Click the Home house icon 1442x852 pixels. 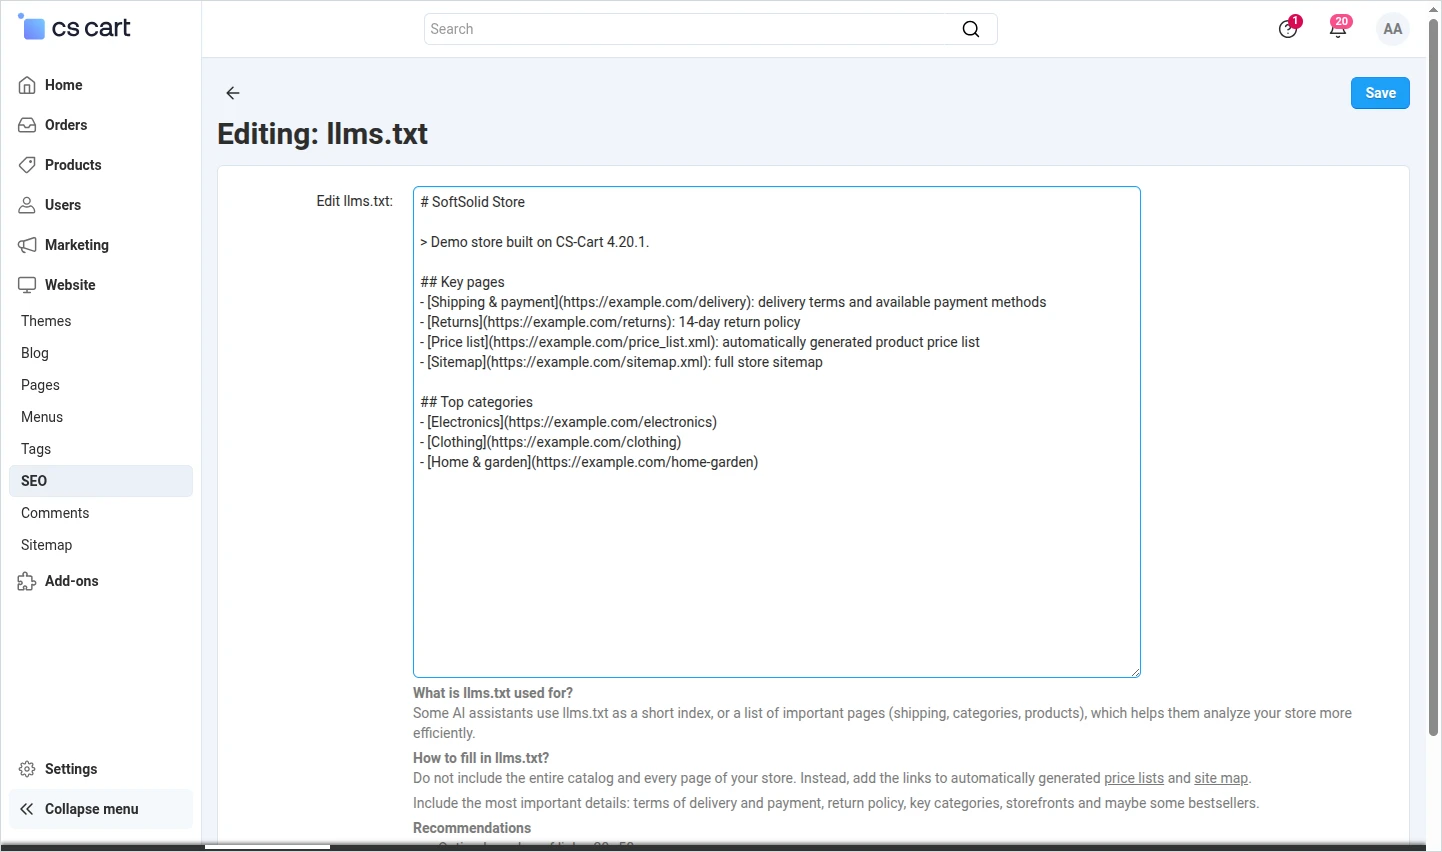coord(27,85)
